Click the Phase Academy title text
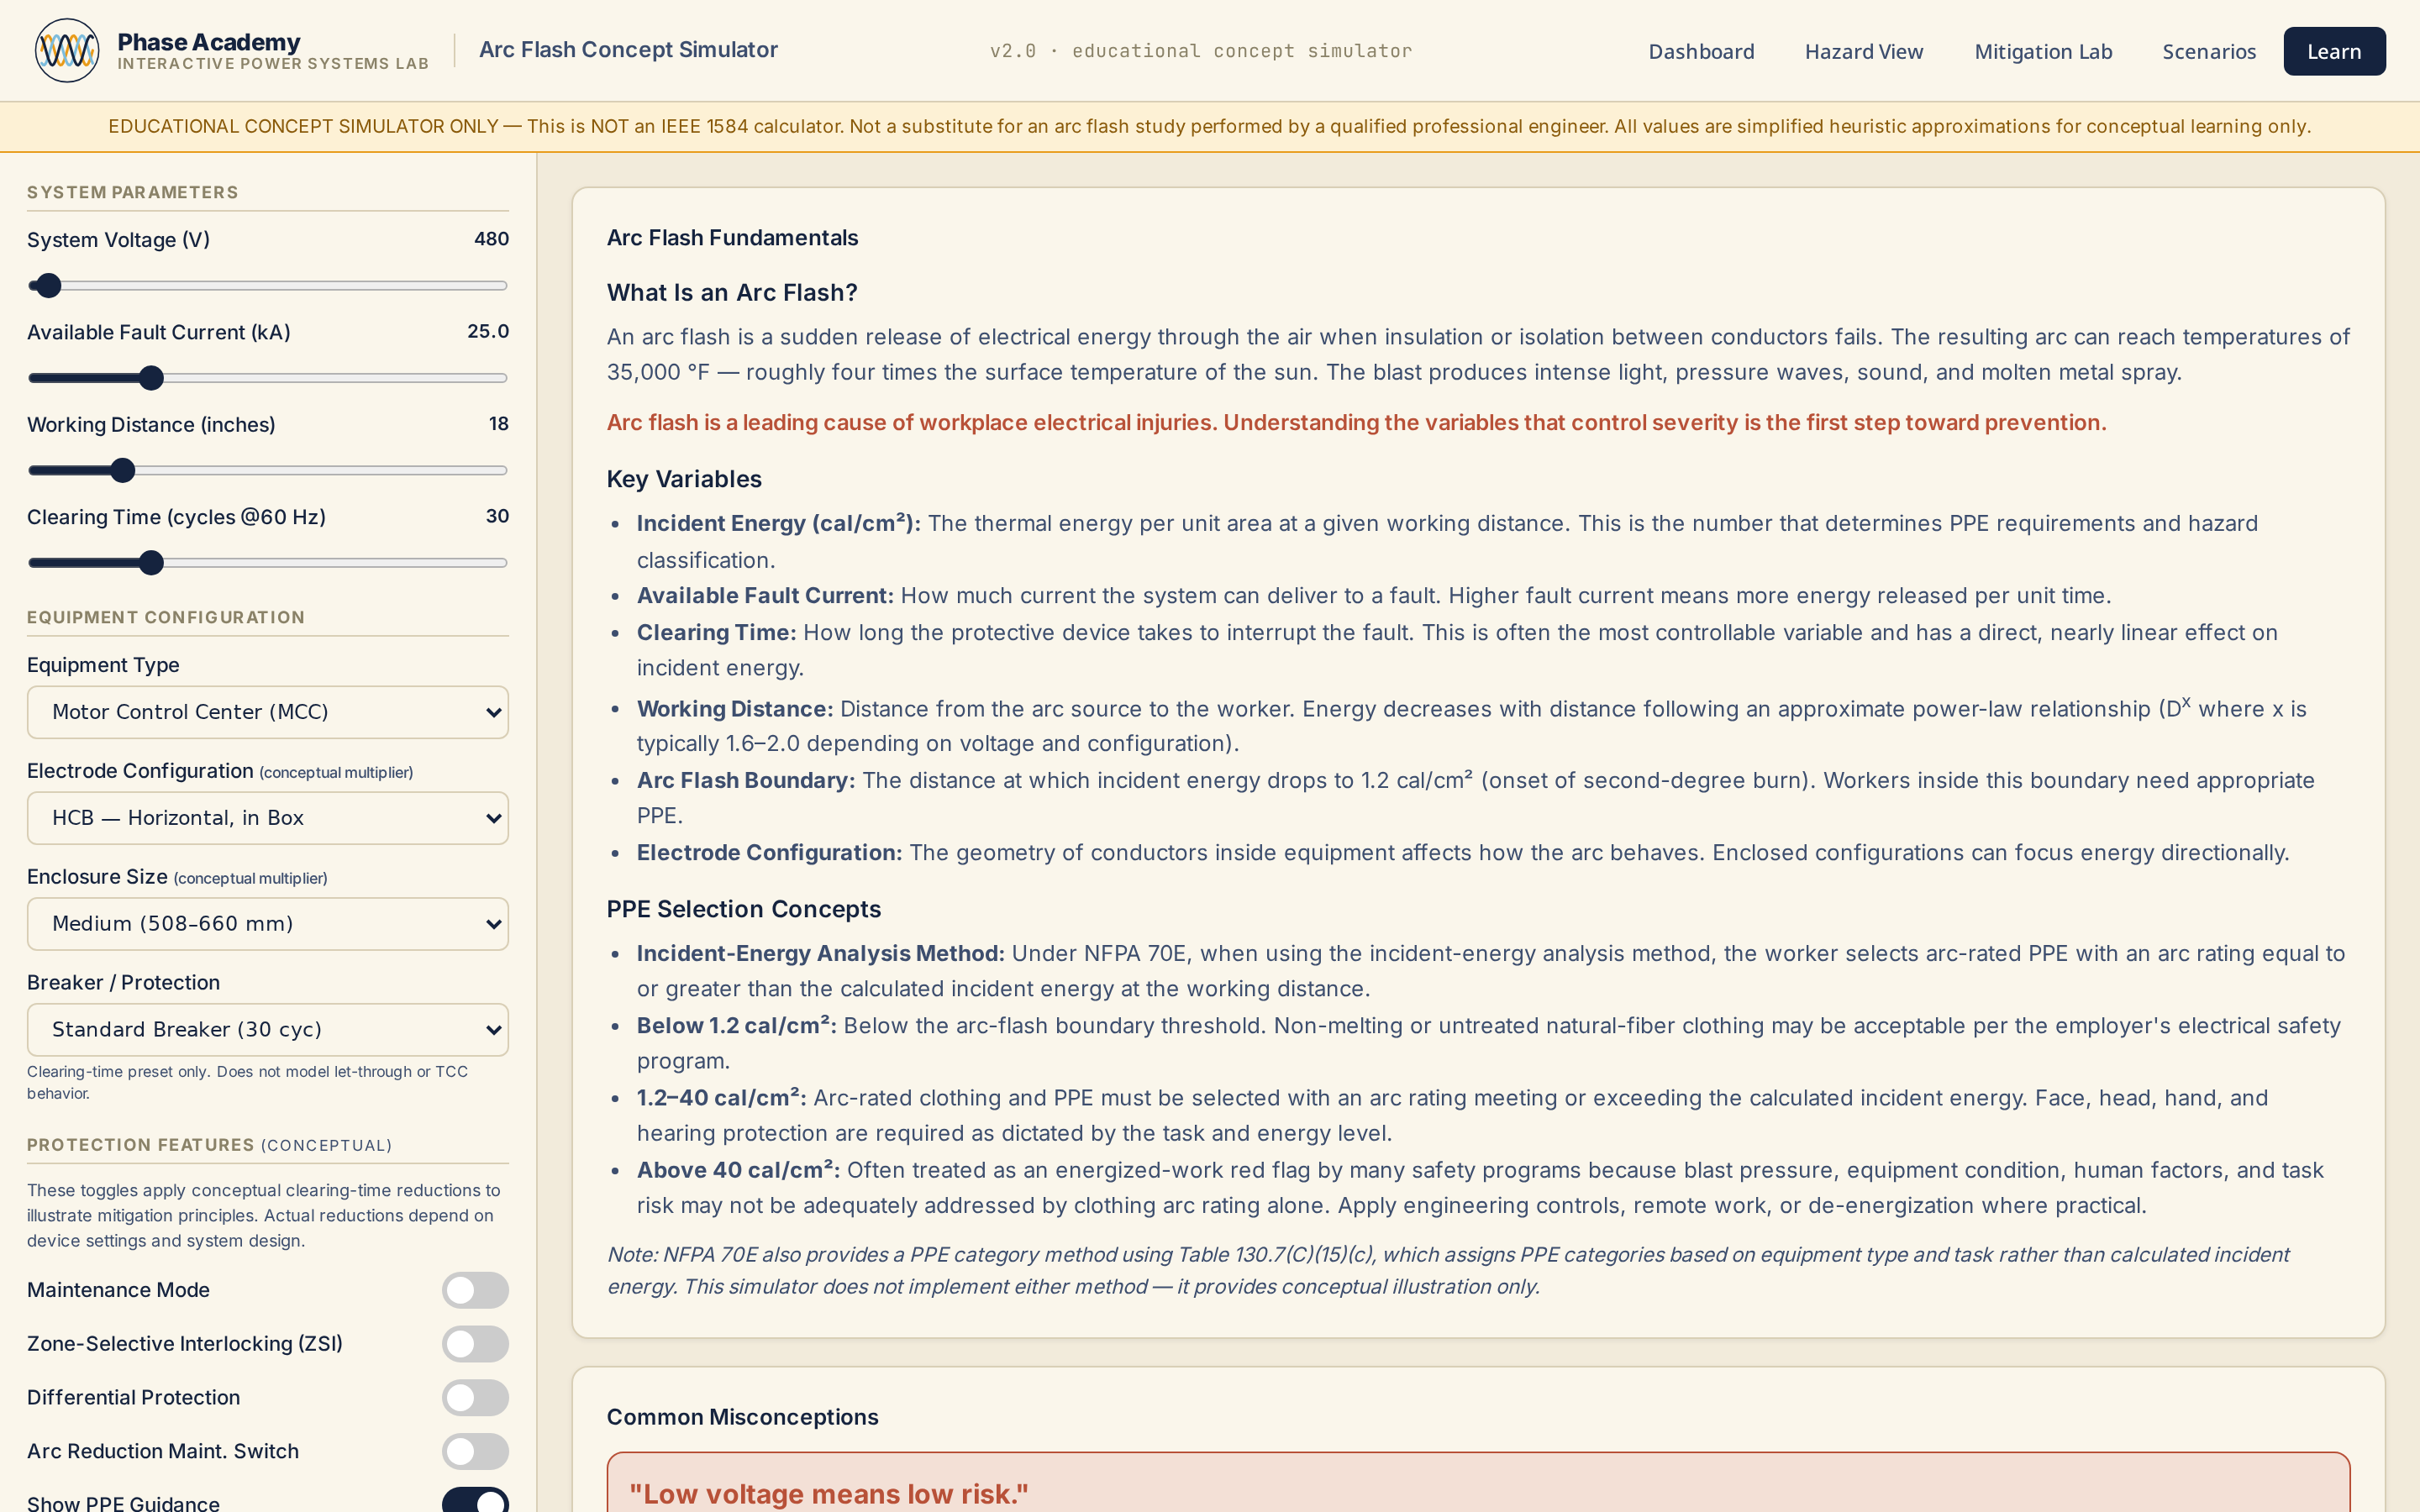 pos(209,42)
